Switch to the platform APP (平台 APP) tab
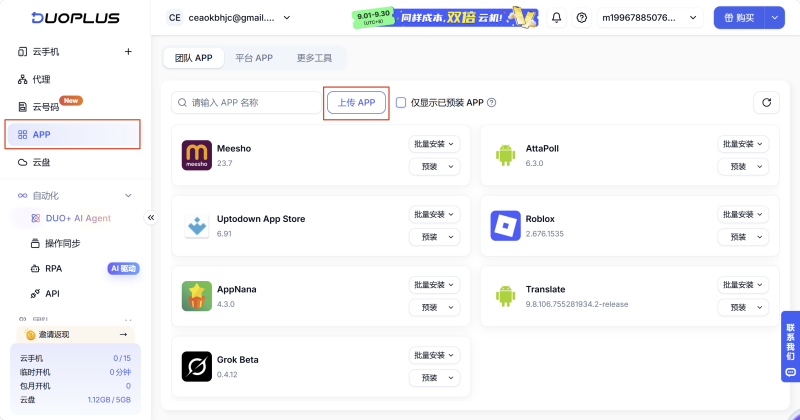 coord(254,58)
